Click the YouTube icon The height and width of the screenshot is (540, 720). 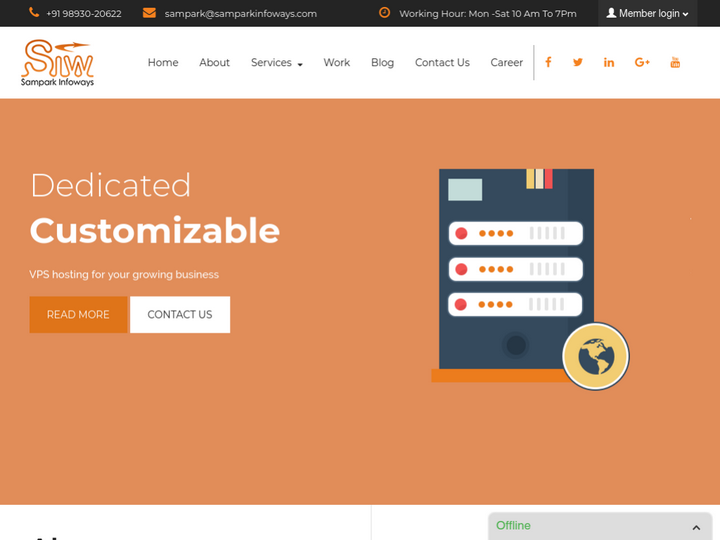675,62
